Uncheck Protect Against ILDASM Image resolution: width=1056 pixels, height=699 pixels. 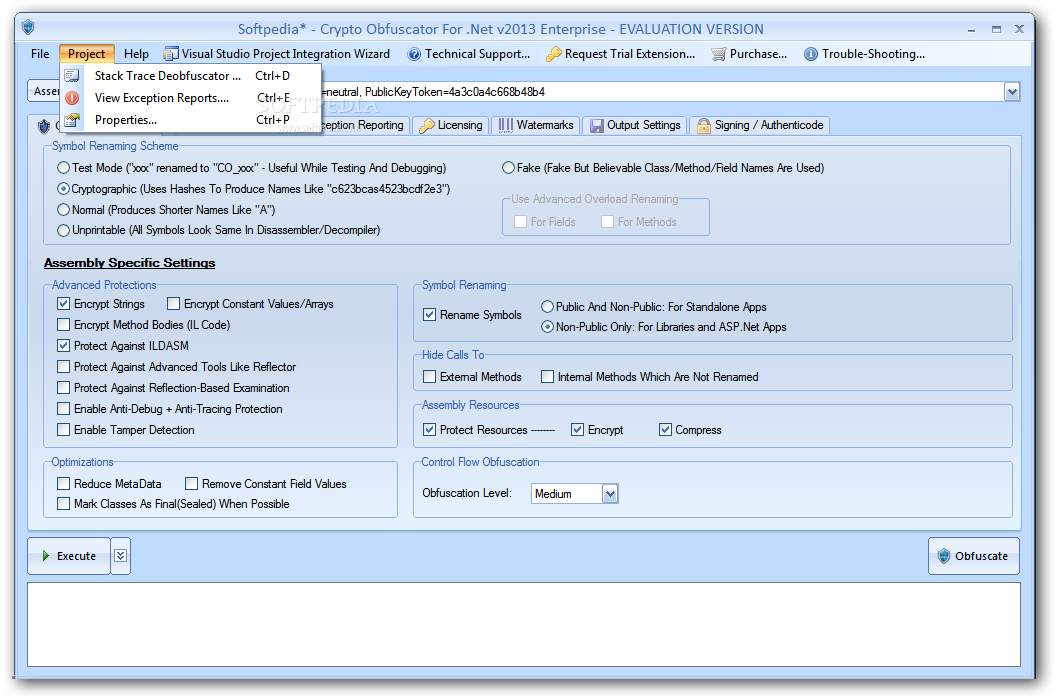coord(63,345)
